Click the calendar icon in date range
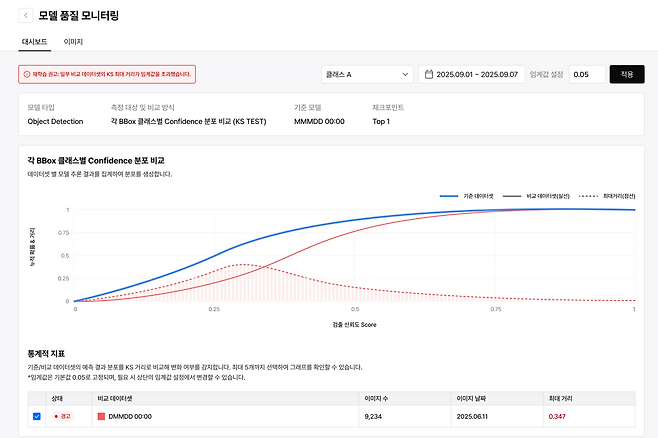The height and width of the screenshot is (438, 658). pos(429,74)
